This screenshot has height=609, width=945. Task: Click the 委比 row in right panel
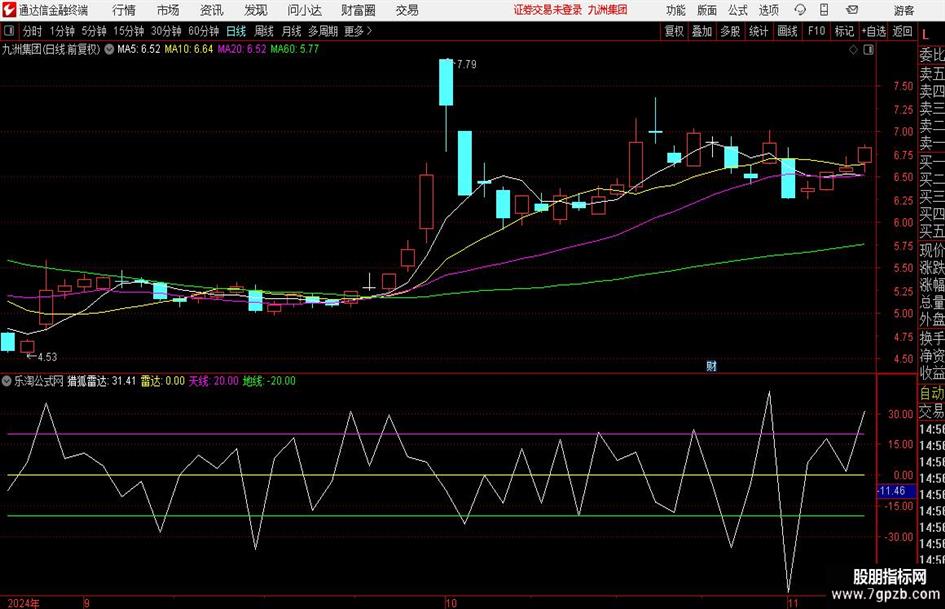pos(932,55)
